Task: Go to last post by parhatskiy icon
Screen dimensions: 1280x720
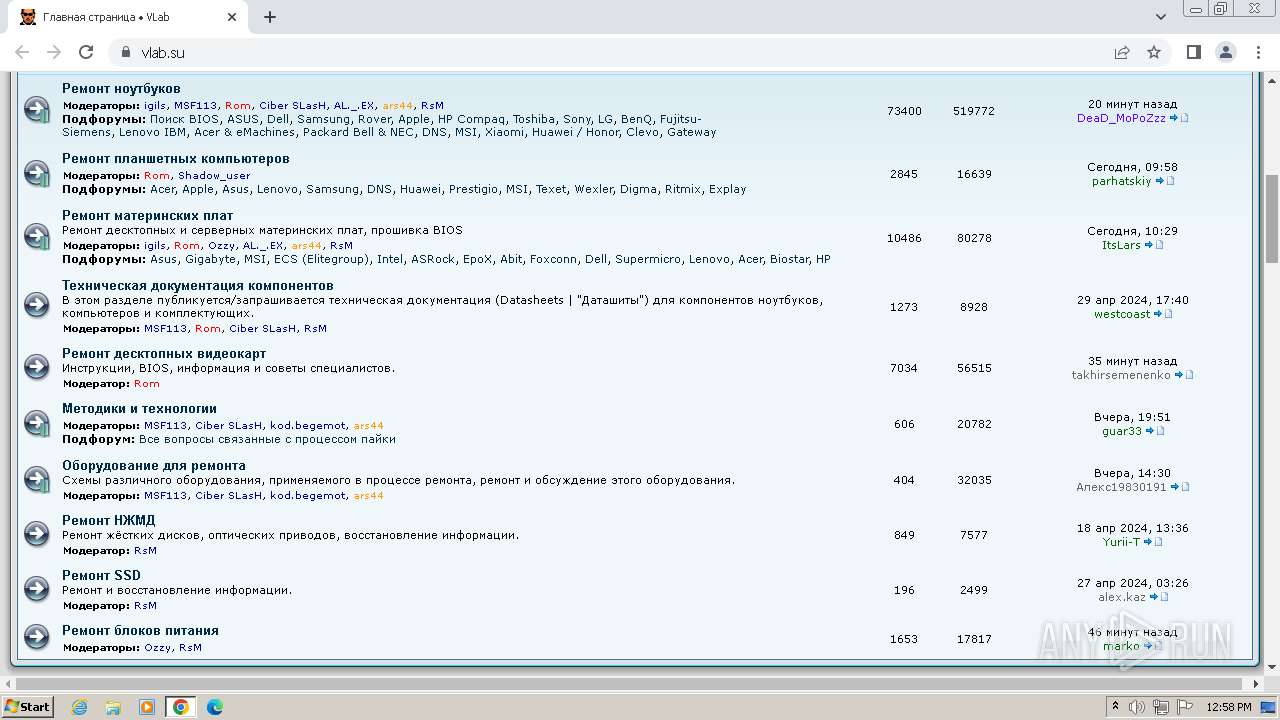Action: [1165, 181]
